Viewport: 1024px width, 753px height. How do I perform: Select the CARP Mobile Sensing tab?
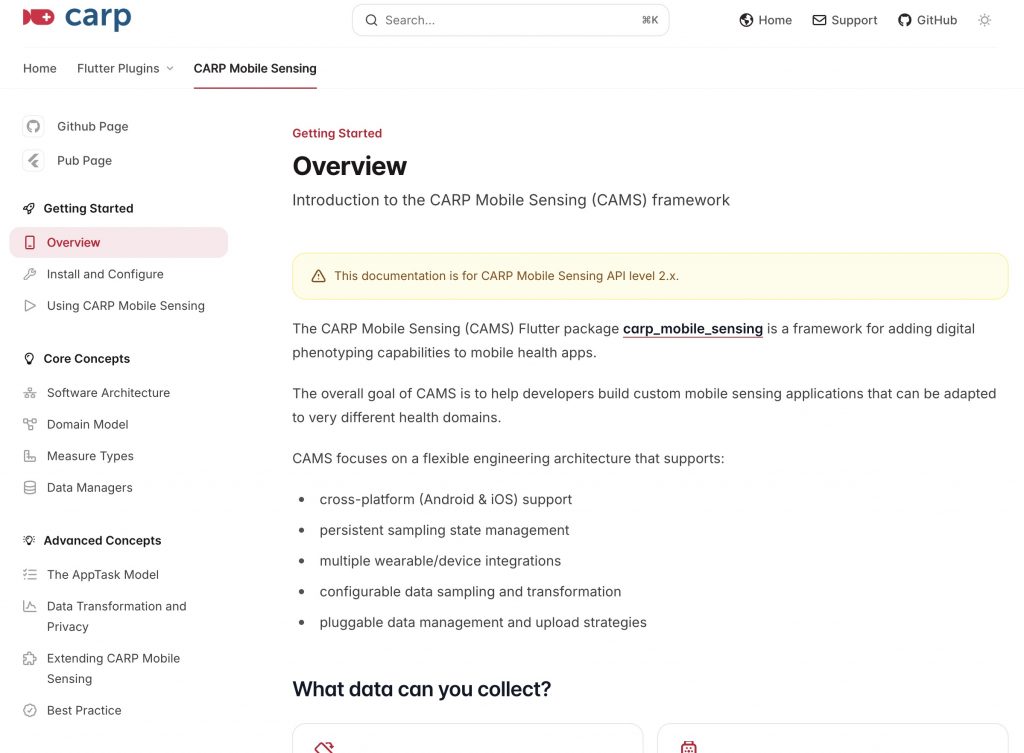[255, 68]
